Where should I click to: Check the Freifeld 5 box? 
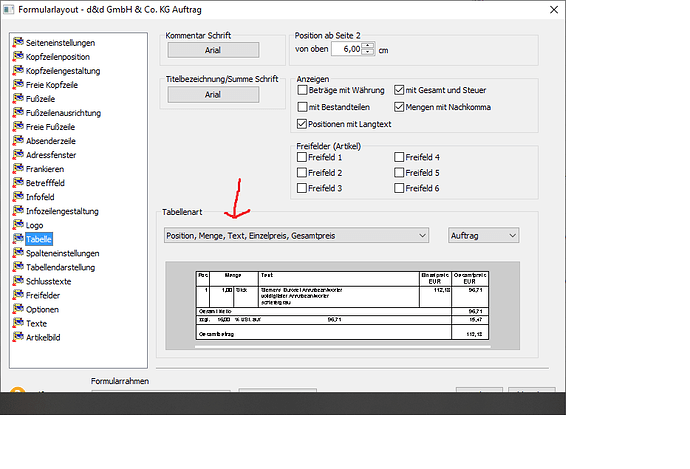399,172
